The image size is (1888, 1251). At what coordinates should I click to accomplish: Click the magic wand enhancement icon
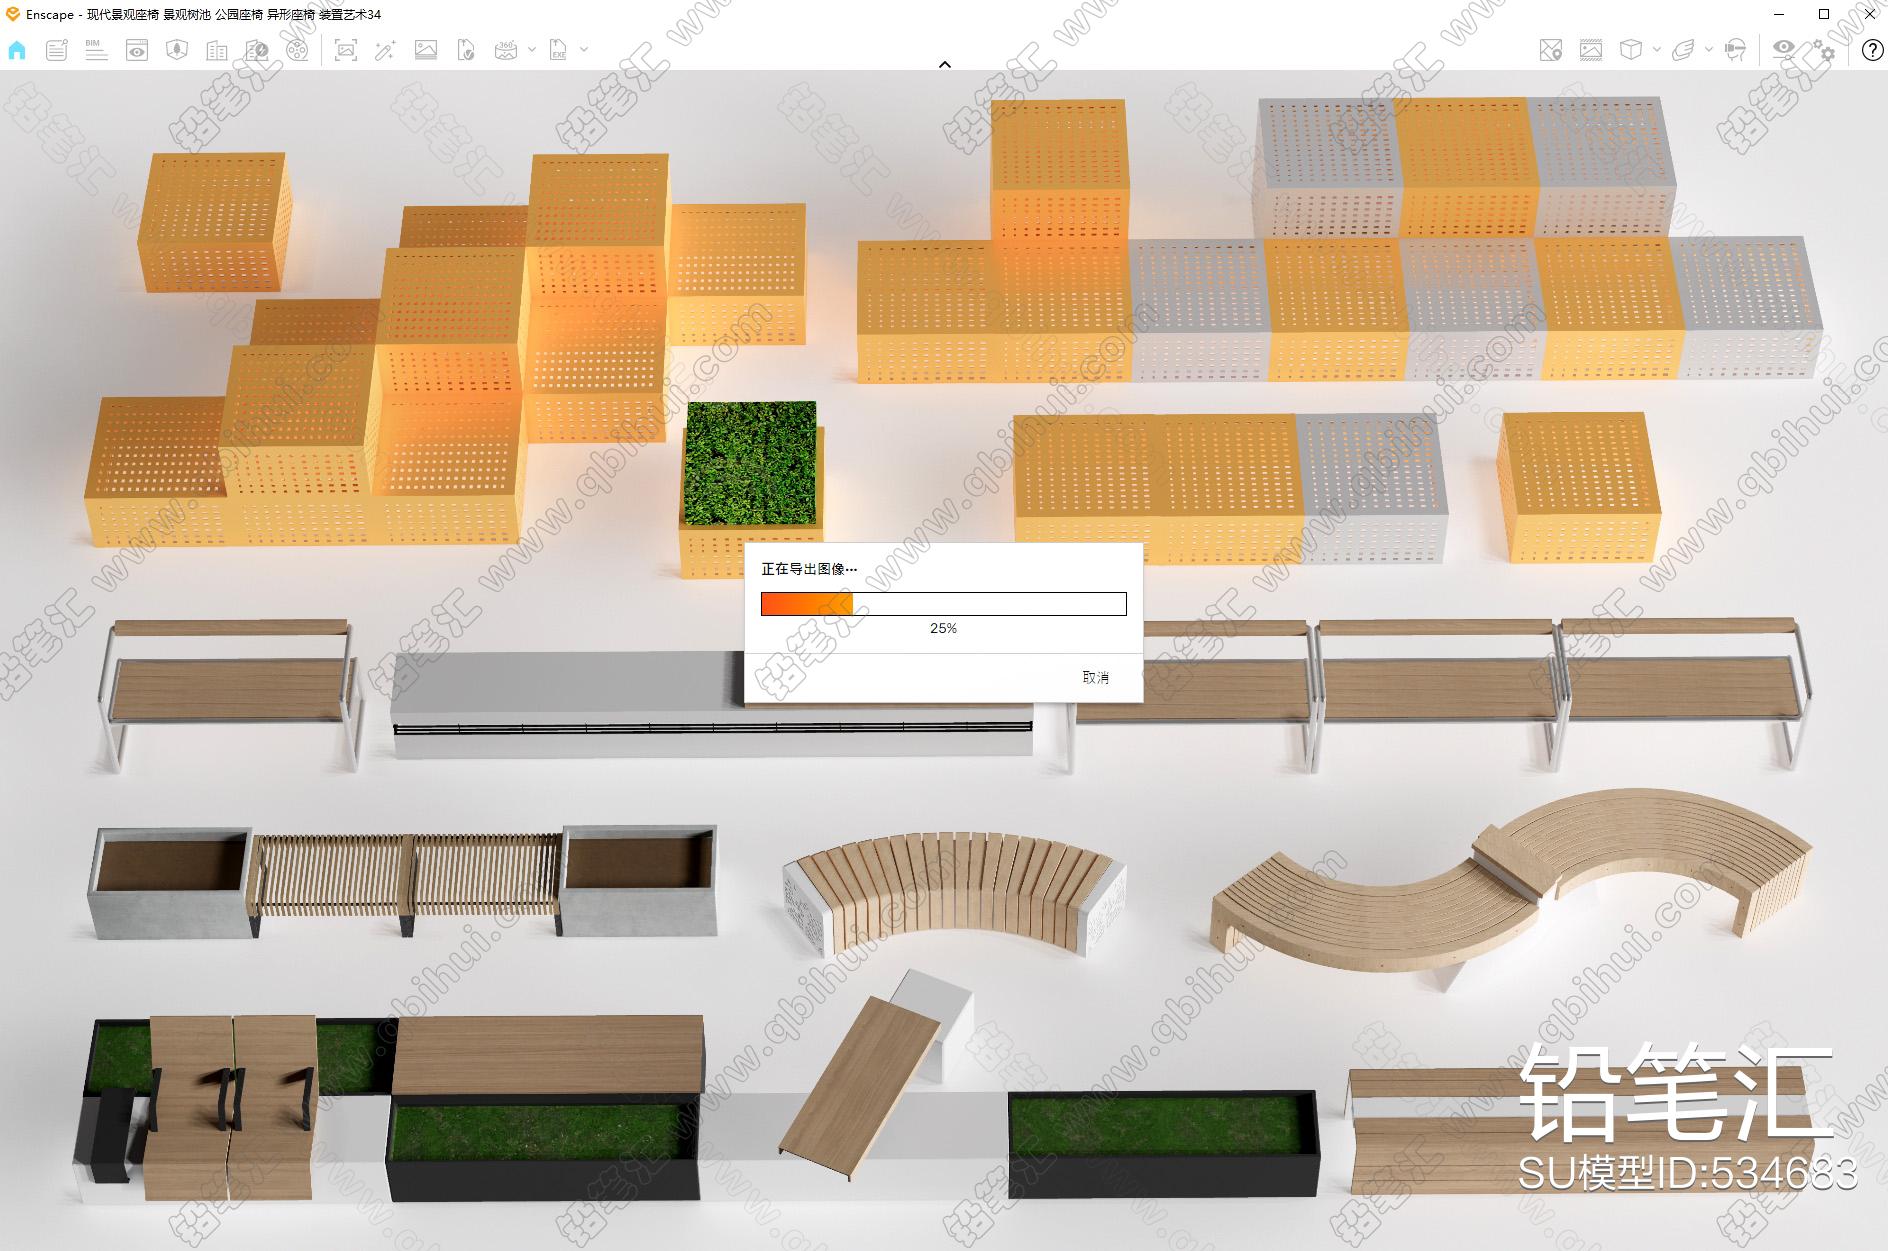click(385, 50)
